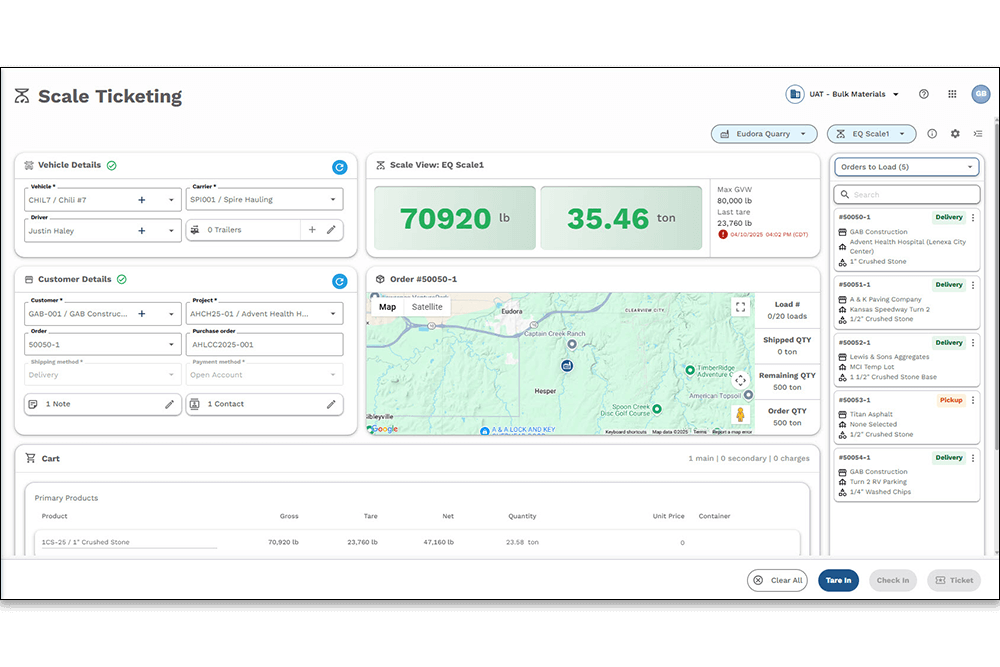The image size is (1000, 667).
Task: Edit the note with the pencil icon
Action: click(x=170, y=404)
